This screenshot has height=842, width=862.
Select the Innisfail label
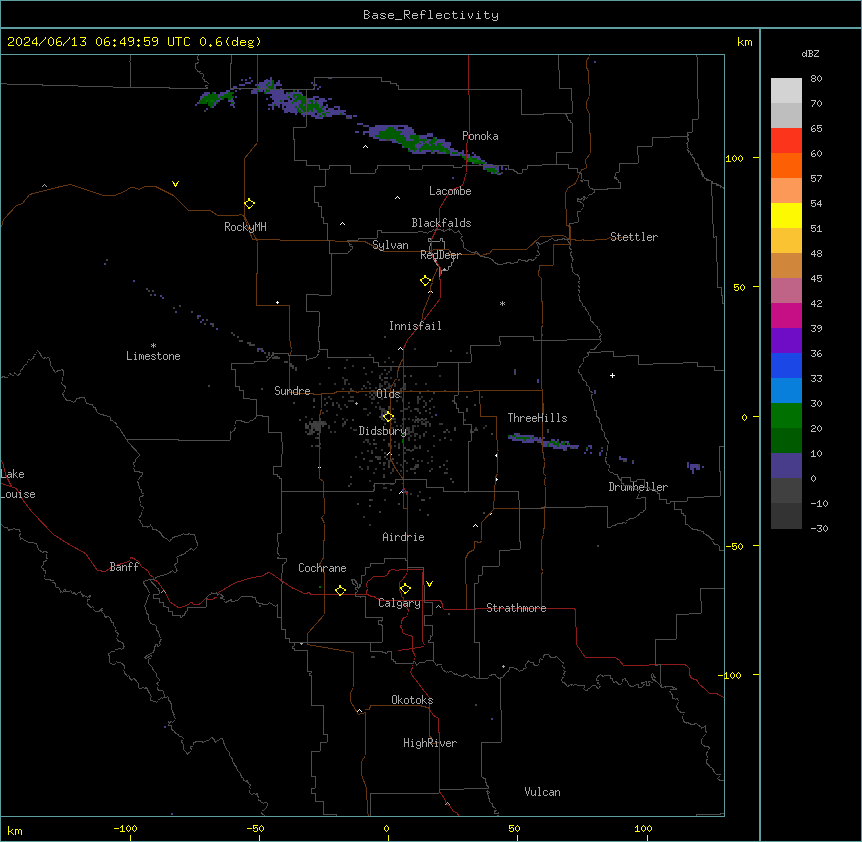point(415,326)
